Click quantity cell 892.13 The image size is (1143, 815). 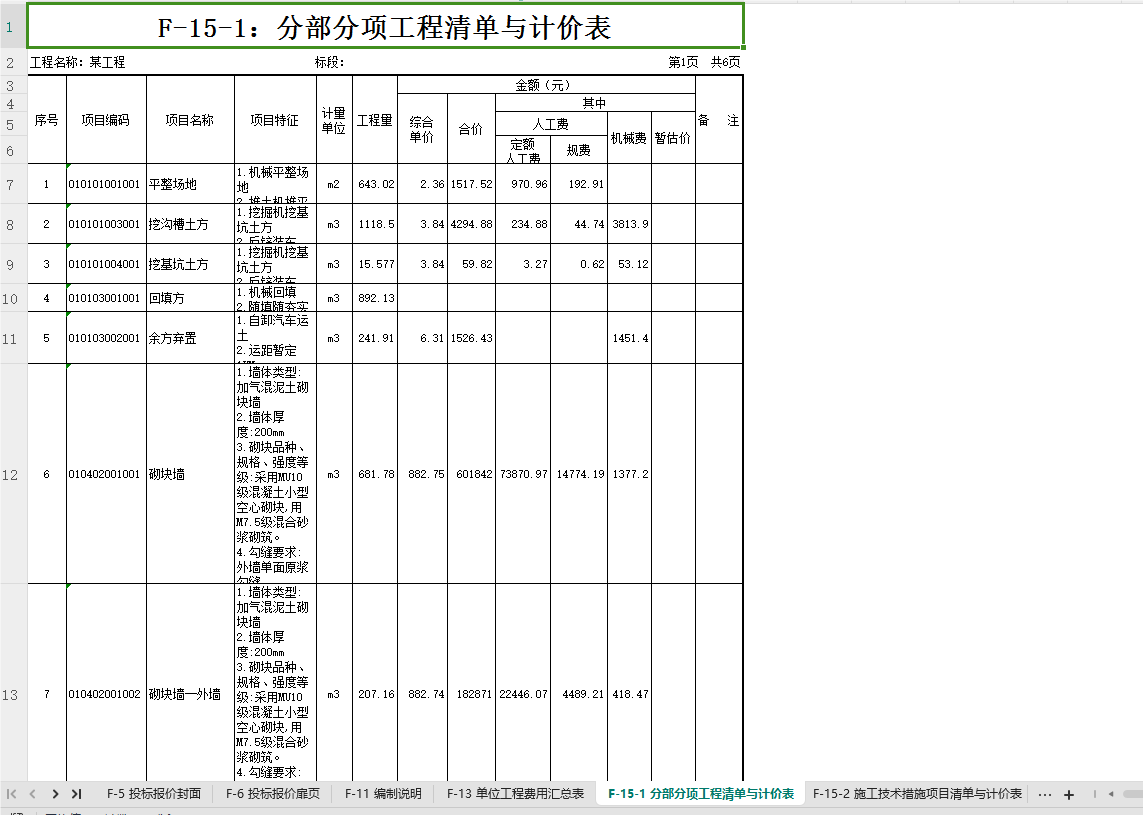(x=375, y=298)
